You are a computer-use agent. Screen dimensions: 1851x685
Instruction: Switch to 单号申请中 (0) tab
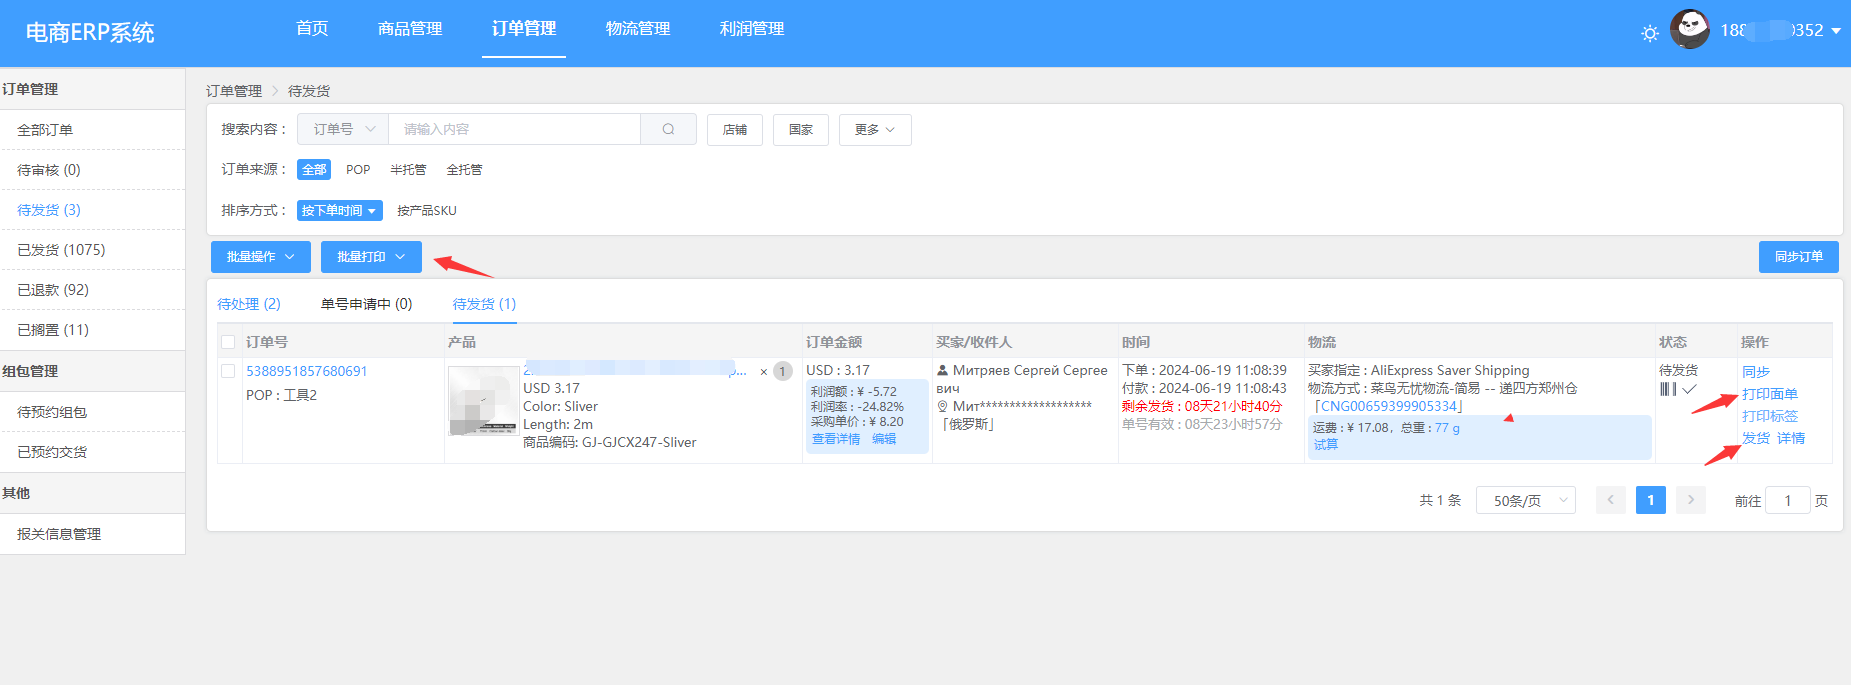[366, 304]
